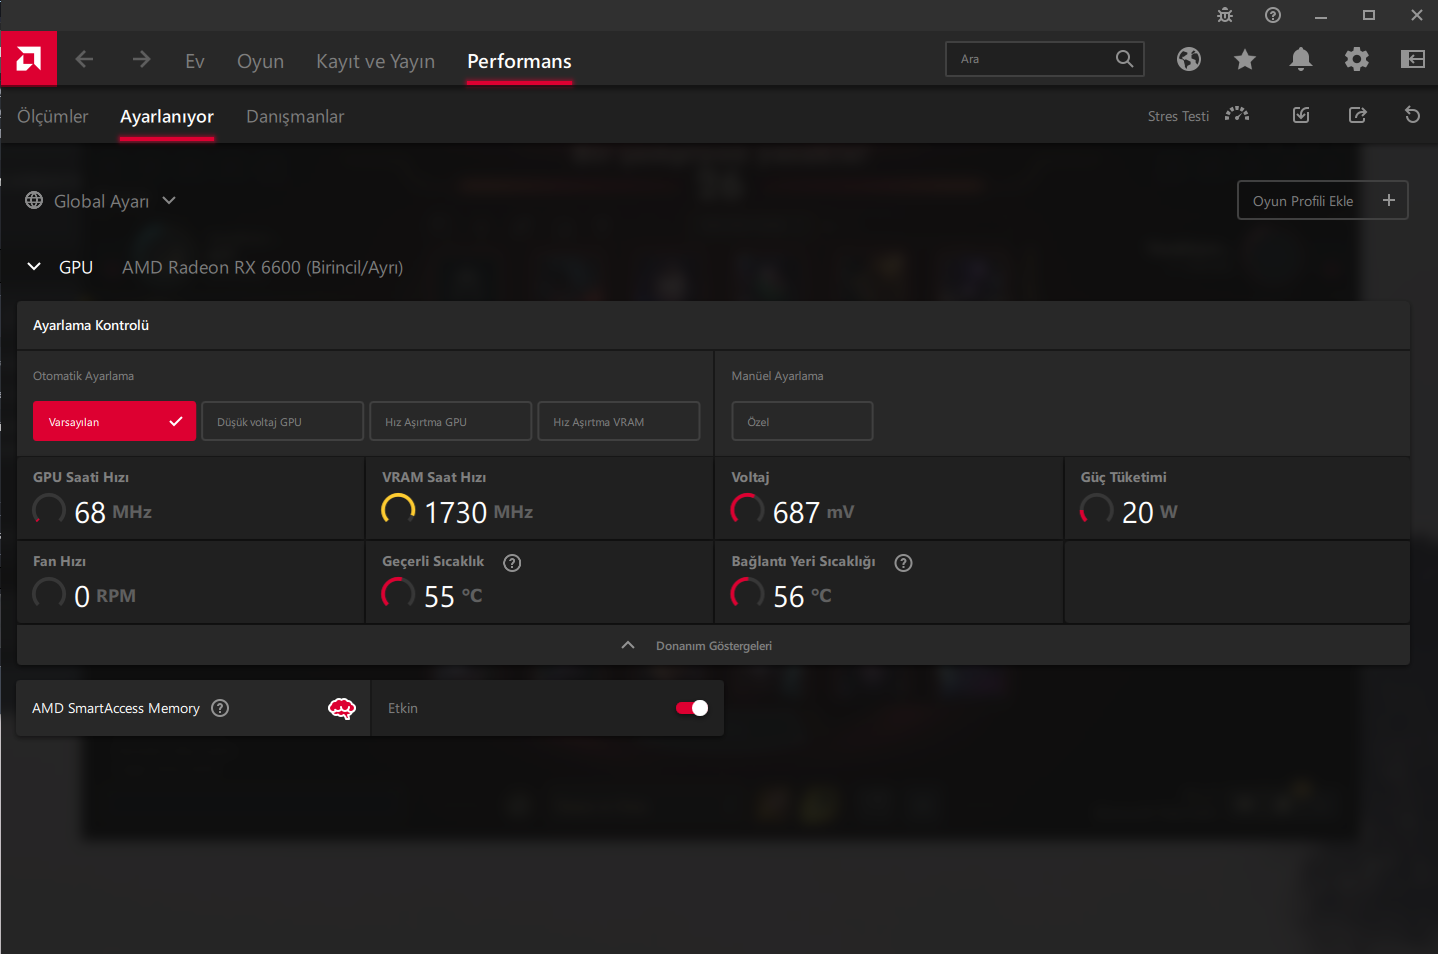This screenshot has width=1438, height=954.
Task: Click the GPU Saati Hızı gauge
Action: [x=49, y=510]
